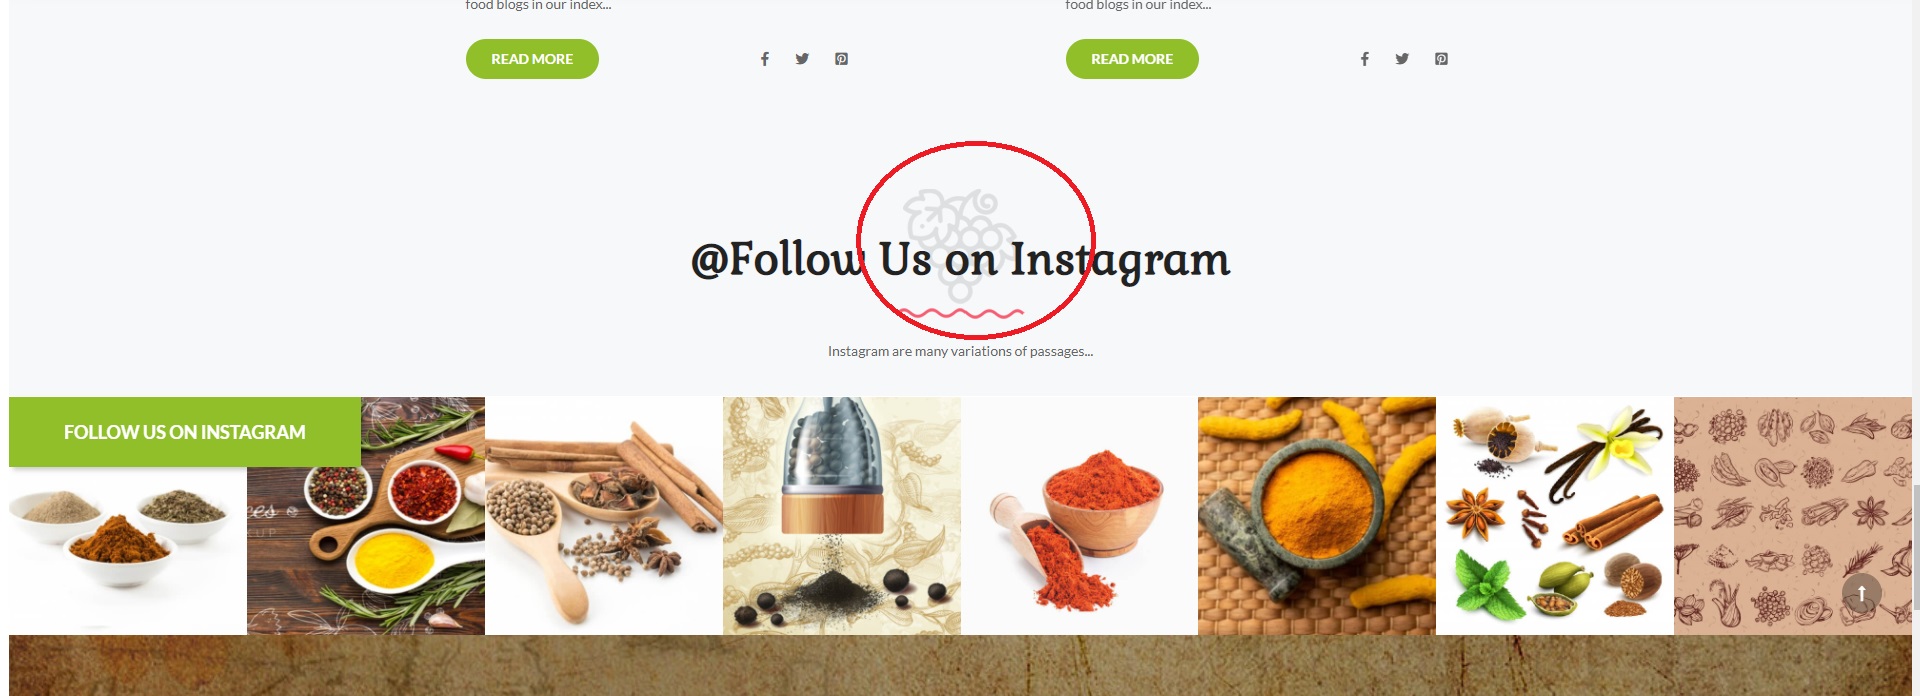Viewport: 1920px width, 696px height.
Task: Open the left READ MORE button
Action: pos(532,59)
